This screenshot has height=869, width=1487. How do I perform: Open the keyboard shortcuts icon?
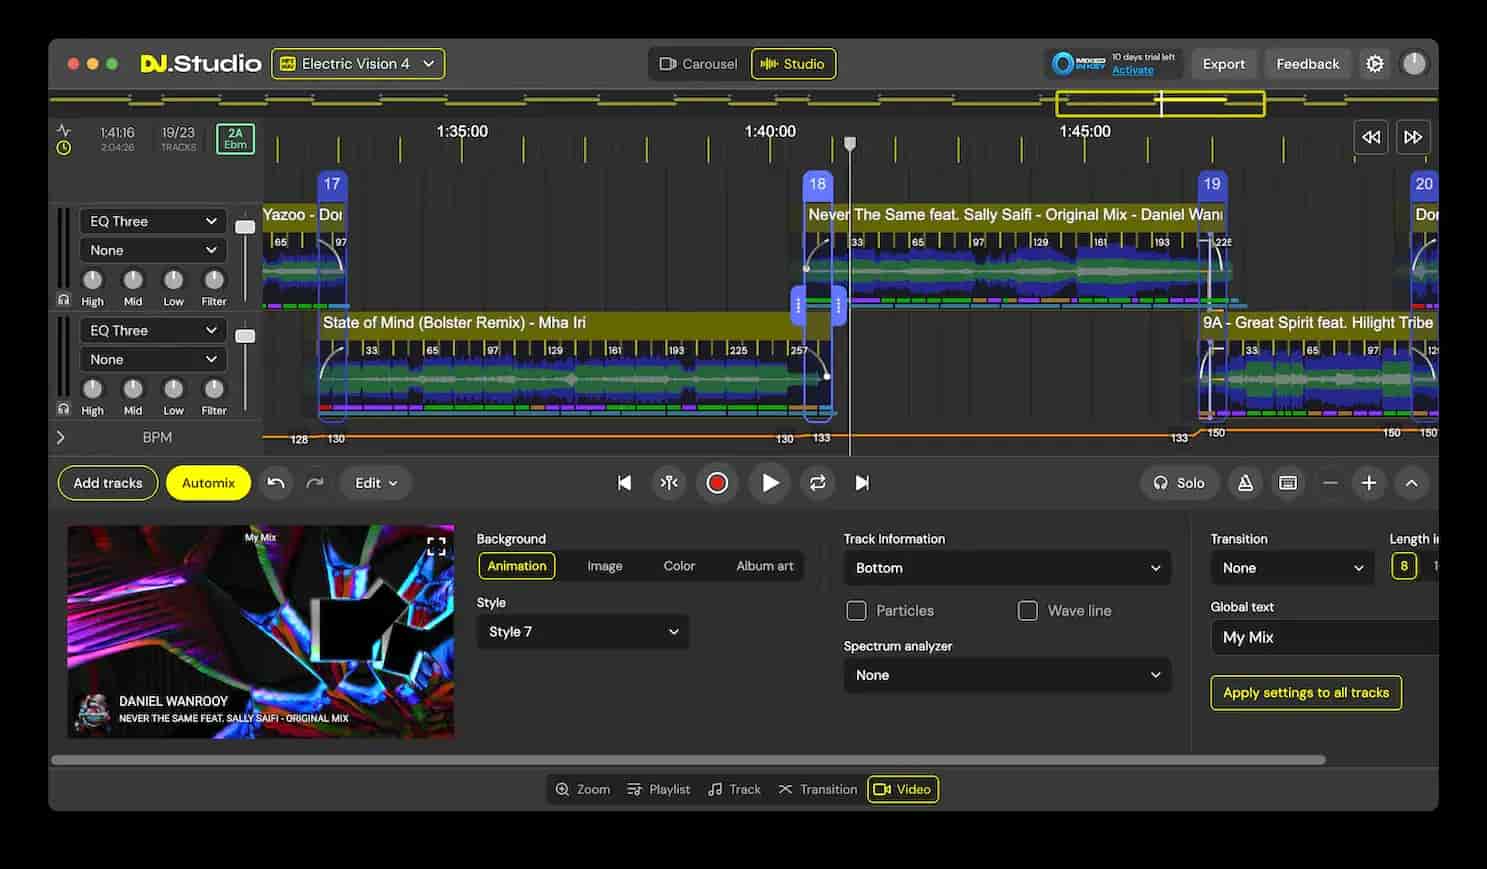(x=1288, y=483)
